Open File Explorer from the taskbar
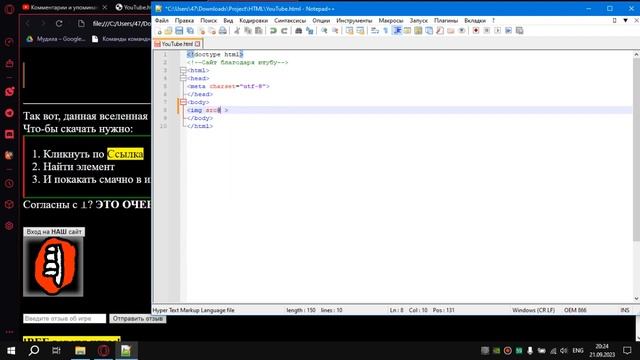The width and height of the screenshot is (640, 360). (80, 351)
